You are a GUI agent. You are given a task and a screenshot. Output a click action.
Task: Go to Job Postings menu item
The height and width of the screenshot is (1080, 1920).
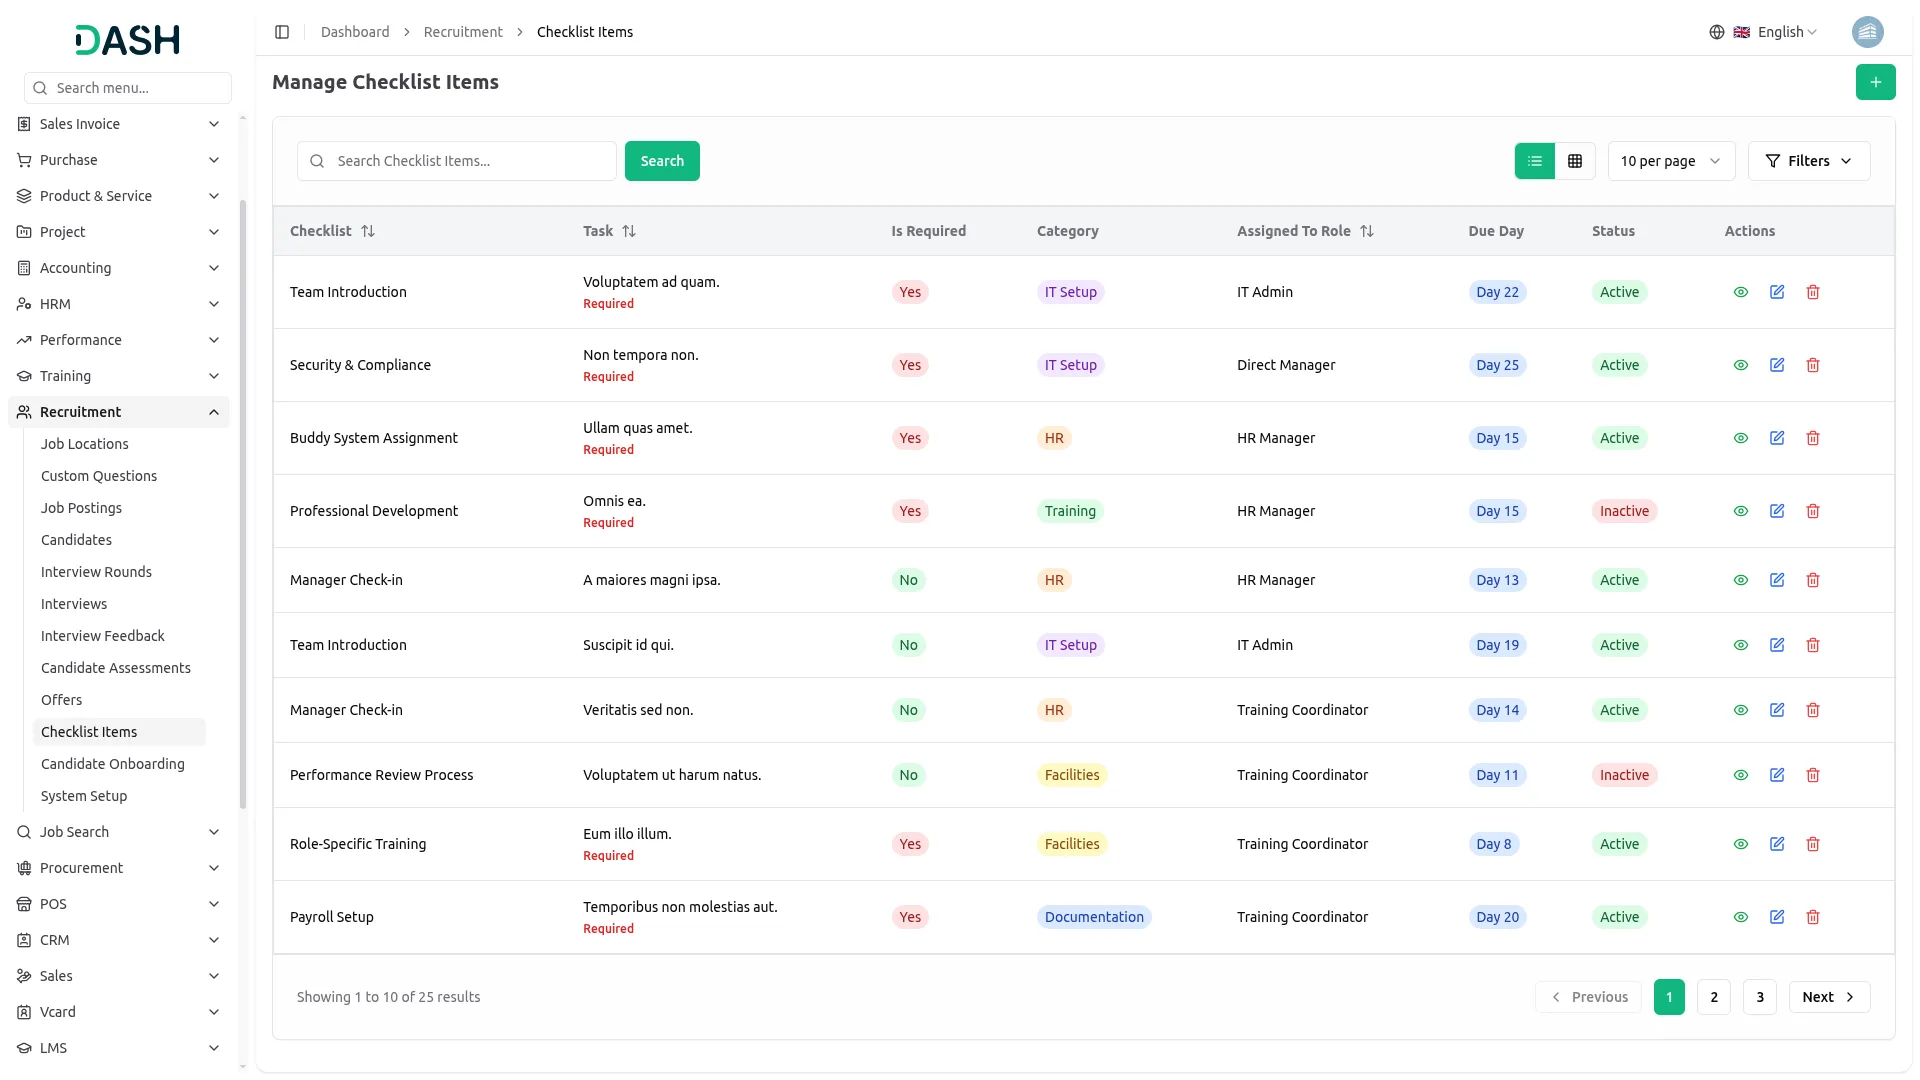point(81,508)
